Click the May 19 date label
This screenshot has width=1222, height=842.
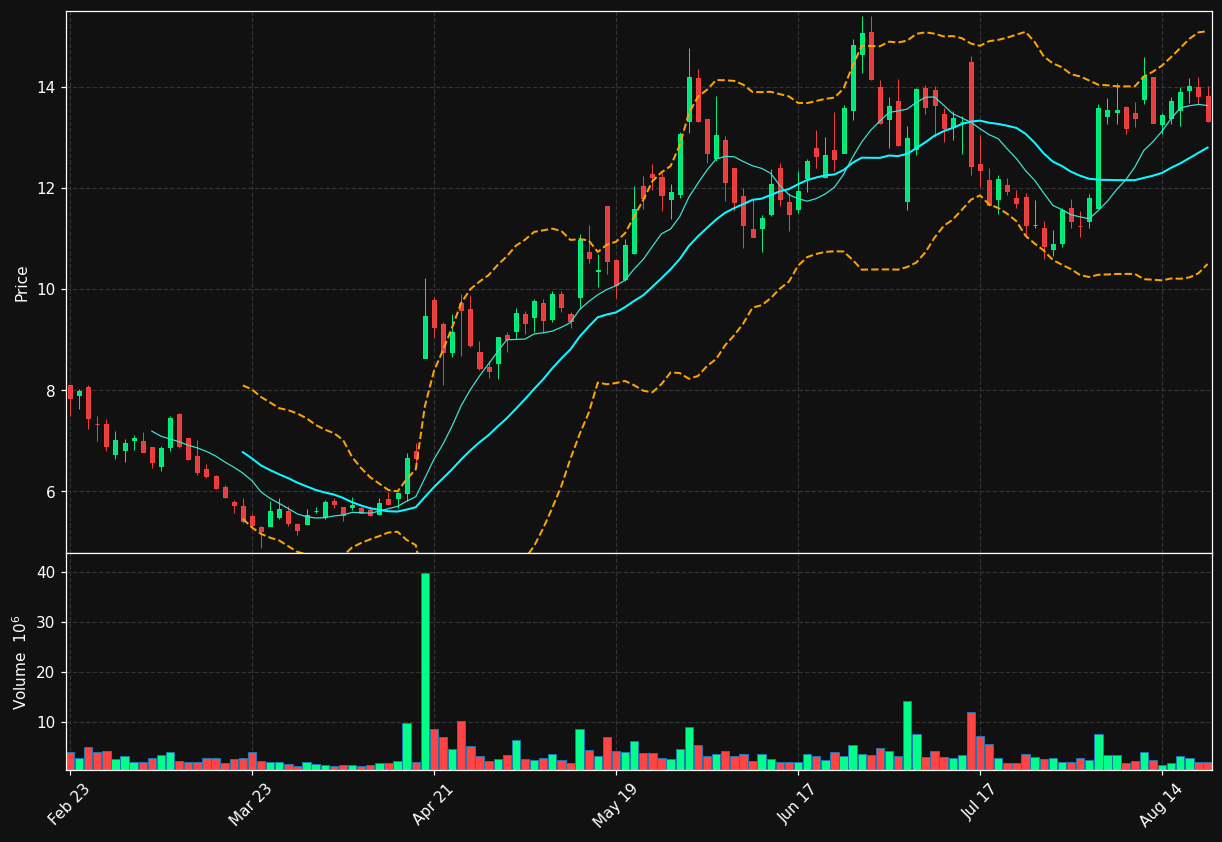614,805
